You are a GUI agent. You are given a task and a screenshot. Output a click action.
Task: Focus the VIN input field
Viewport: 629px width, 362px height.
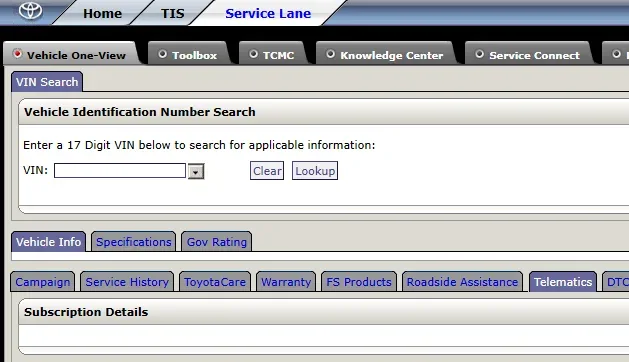[x=120, y=171]
